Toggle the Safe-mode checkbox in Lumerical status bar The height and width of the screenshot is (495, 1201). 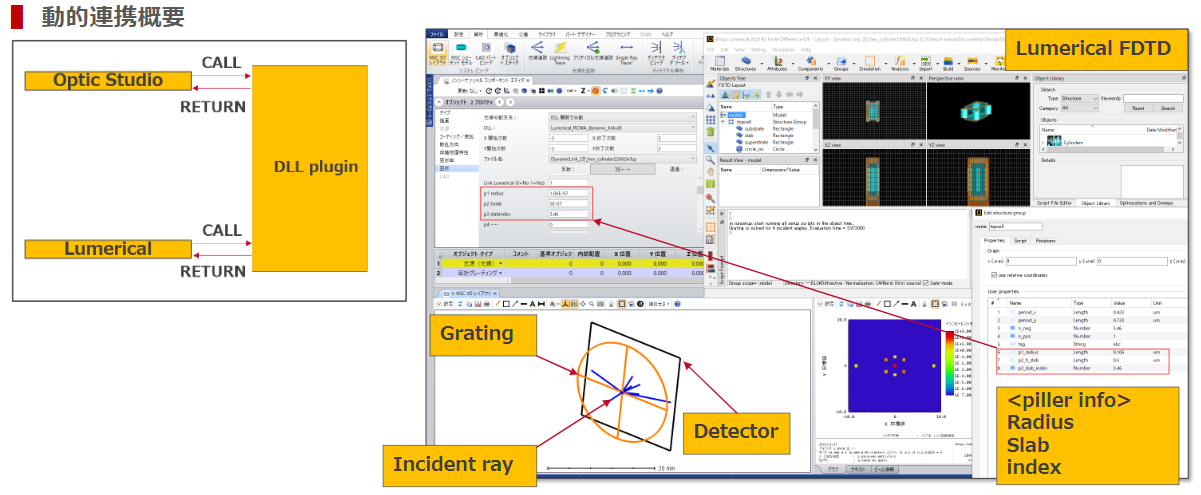pyautogui.click(x=925, y=283)
